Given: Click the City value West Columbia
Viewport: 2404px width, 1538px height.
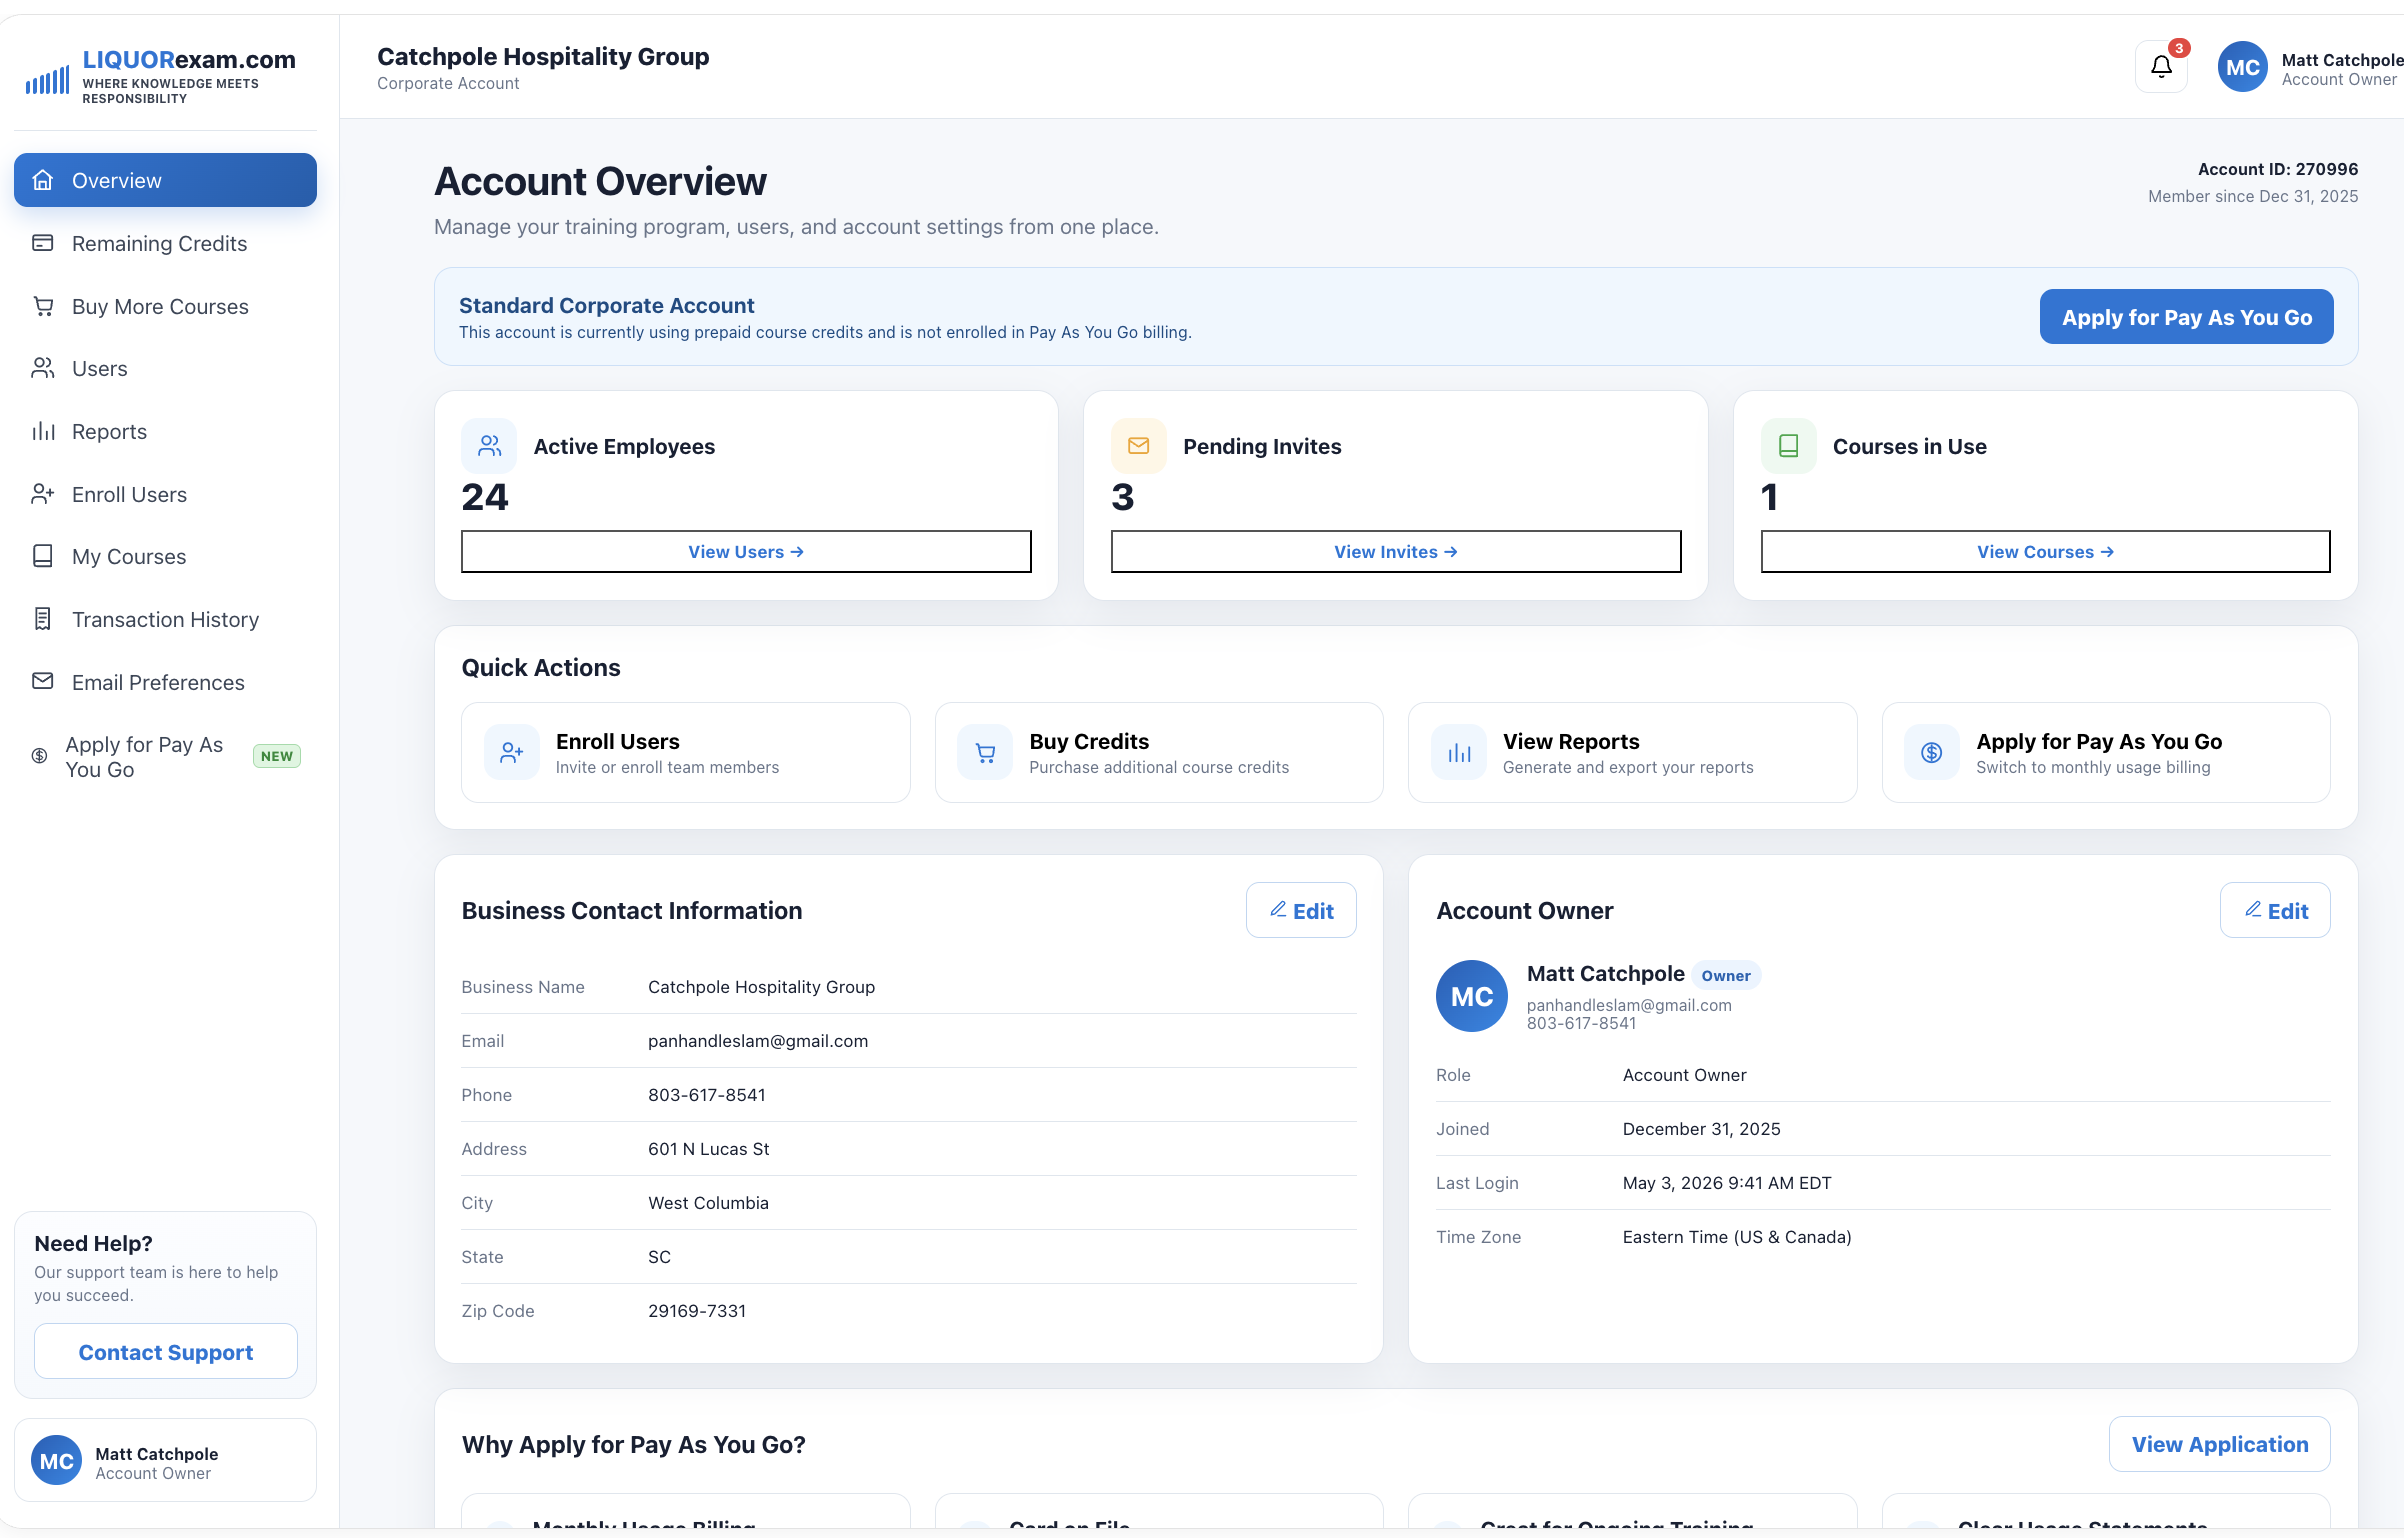Looking at the screenshot, I should click(708, 1203).
